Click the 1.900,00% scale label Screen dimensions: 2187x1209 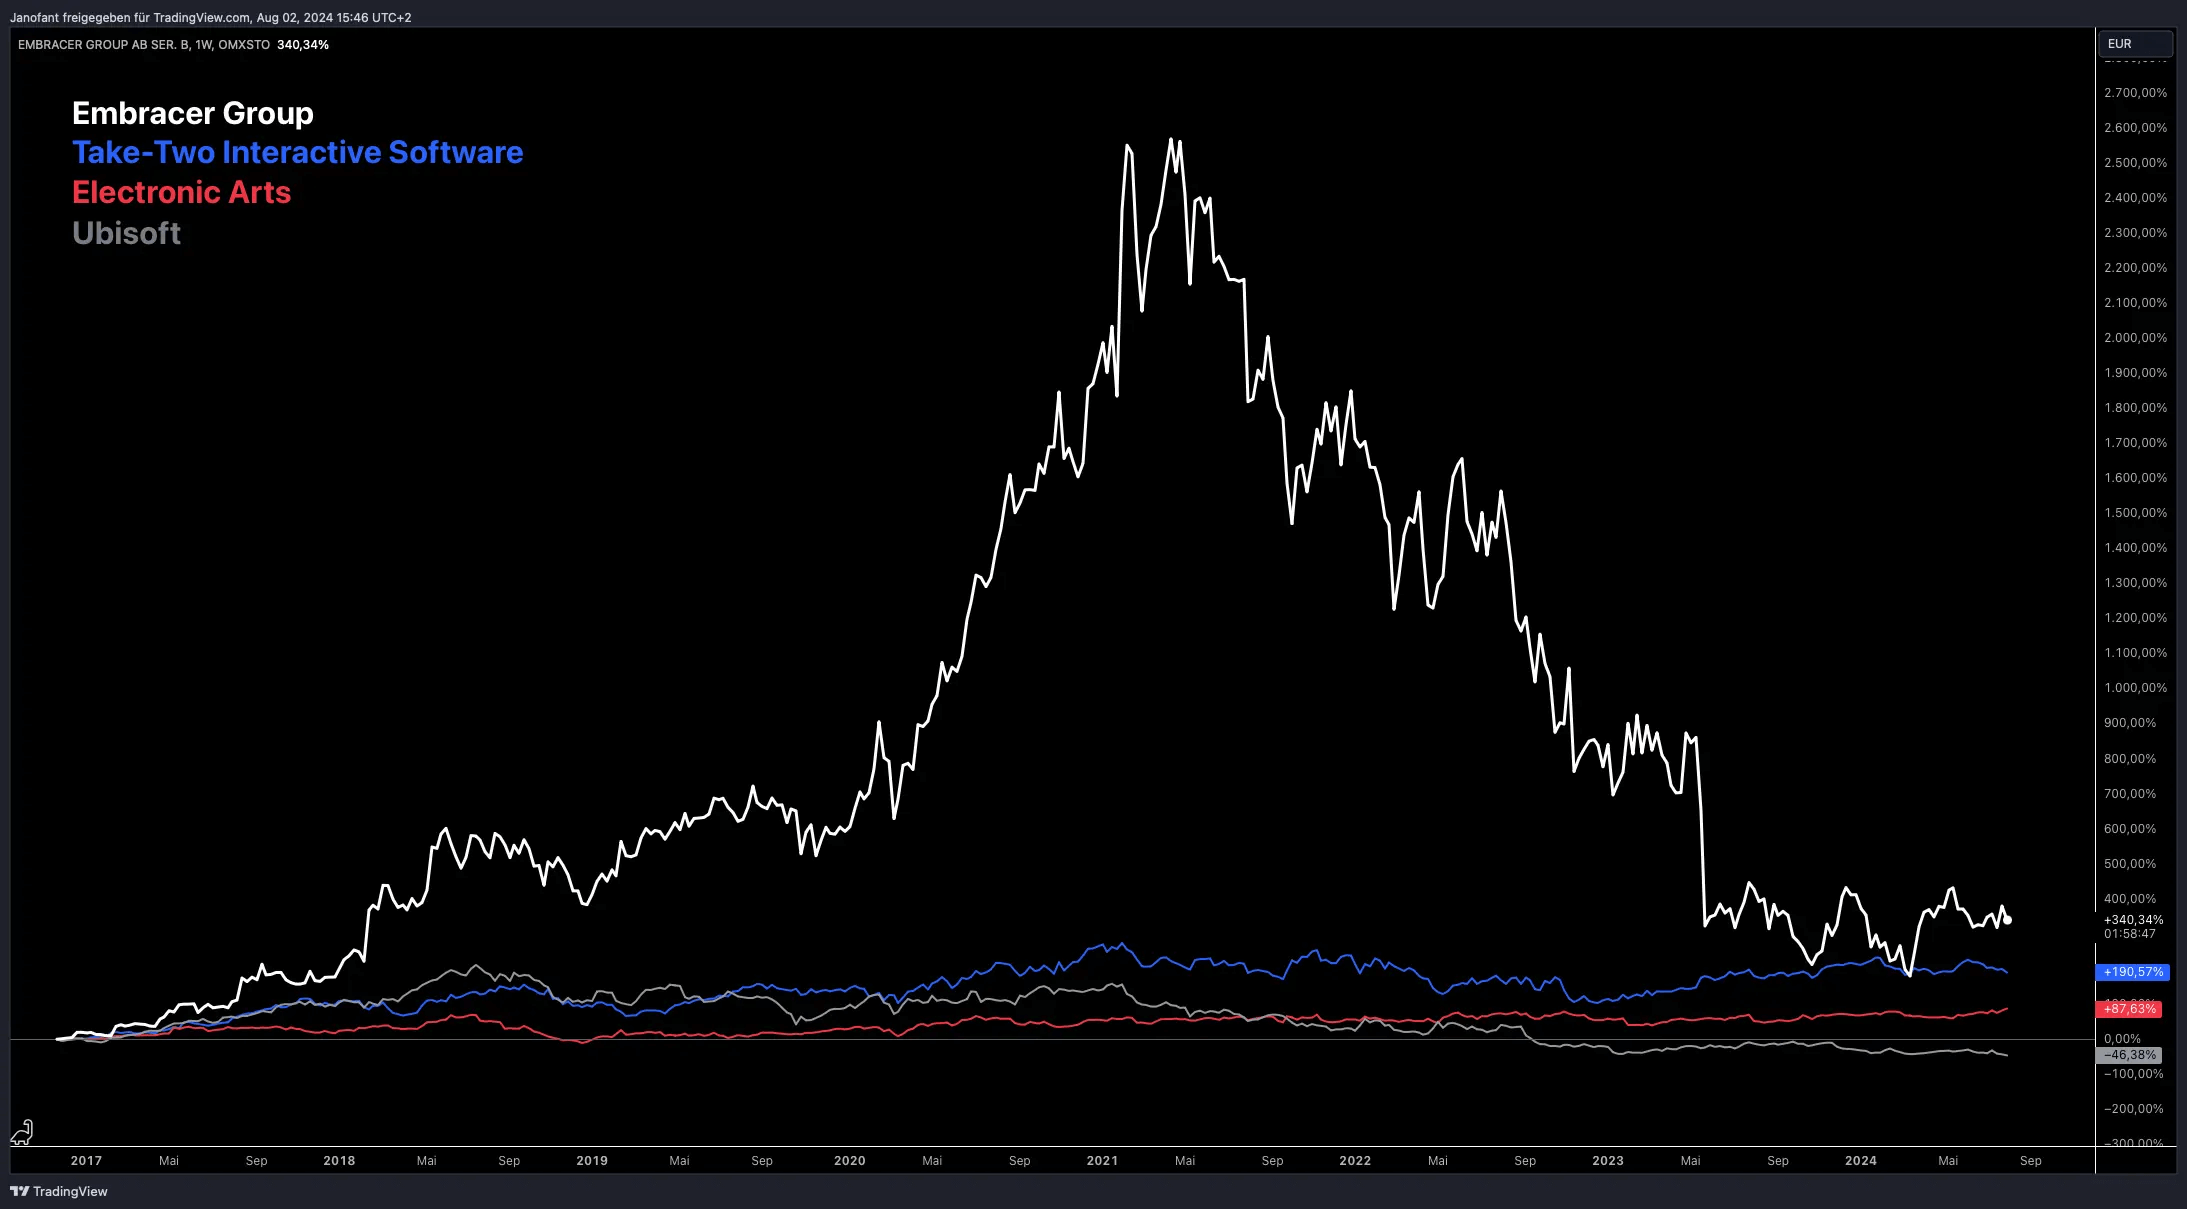[x=2135, y=373]
